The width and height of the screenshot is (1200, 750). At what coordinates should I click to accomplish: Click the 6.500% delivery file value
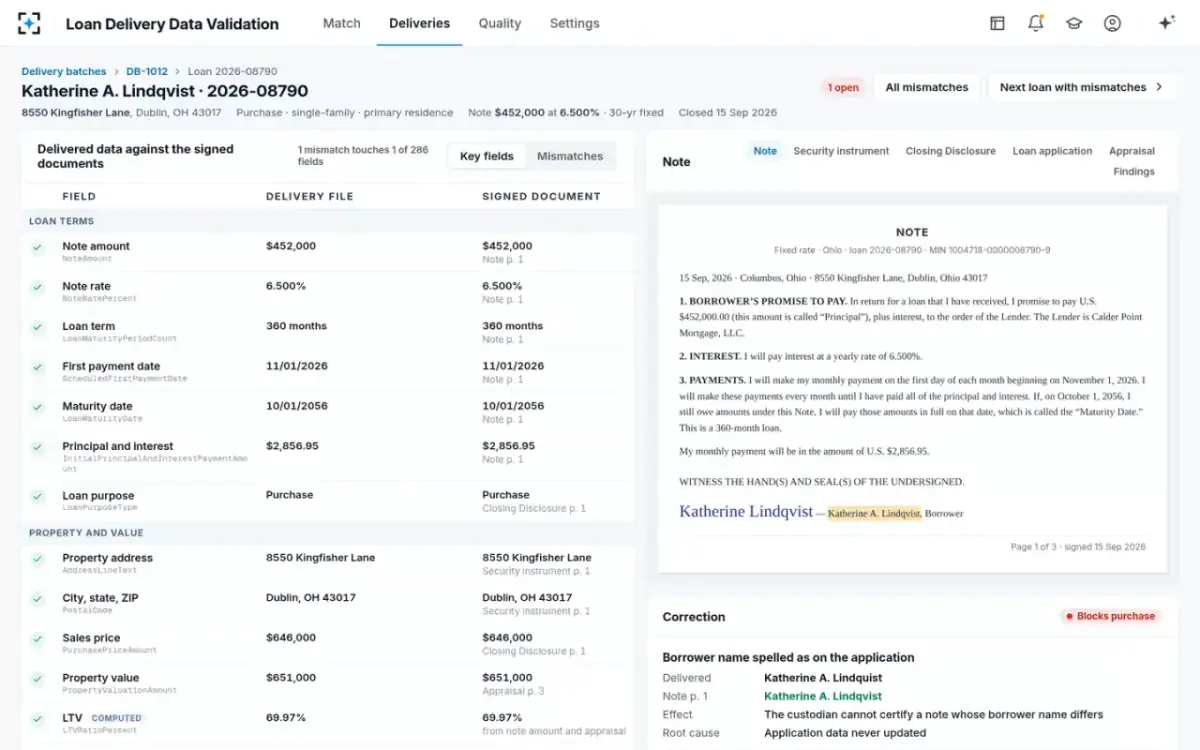[286, 286]
